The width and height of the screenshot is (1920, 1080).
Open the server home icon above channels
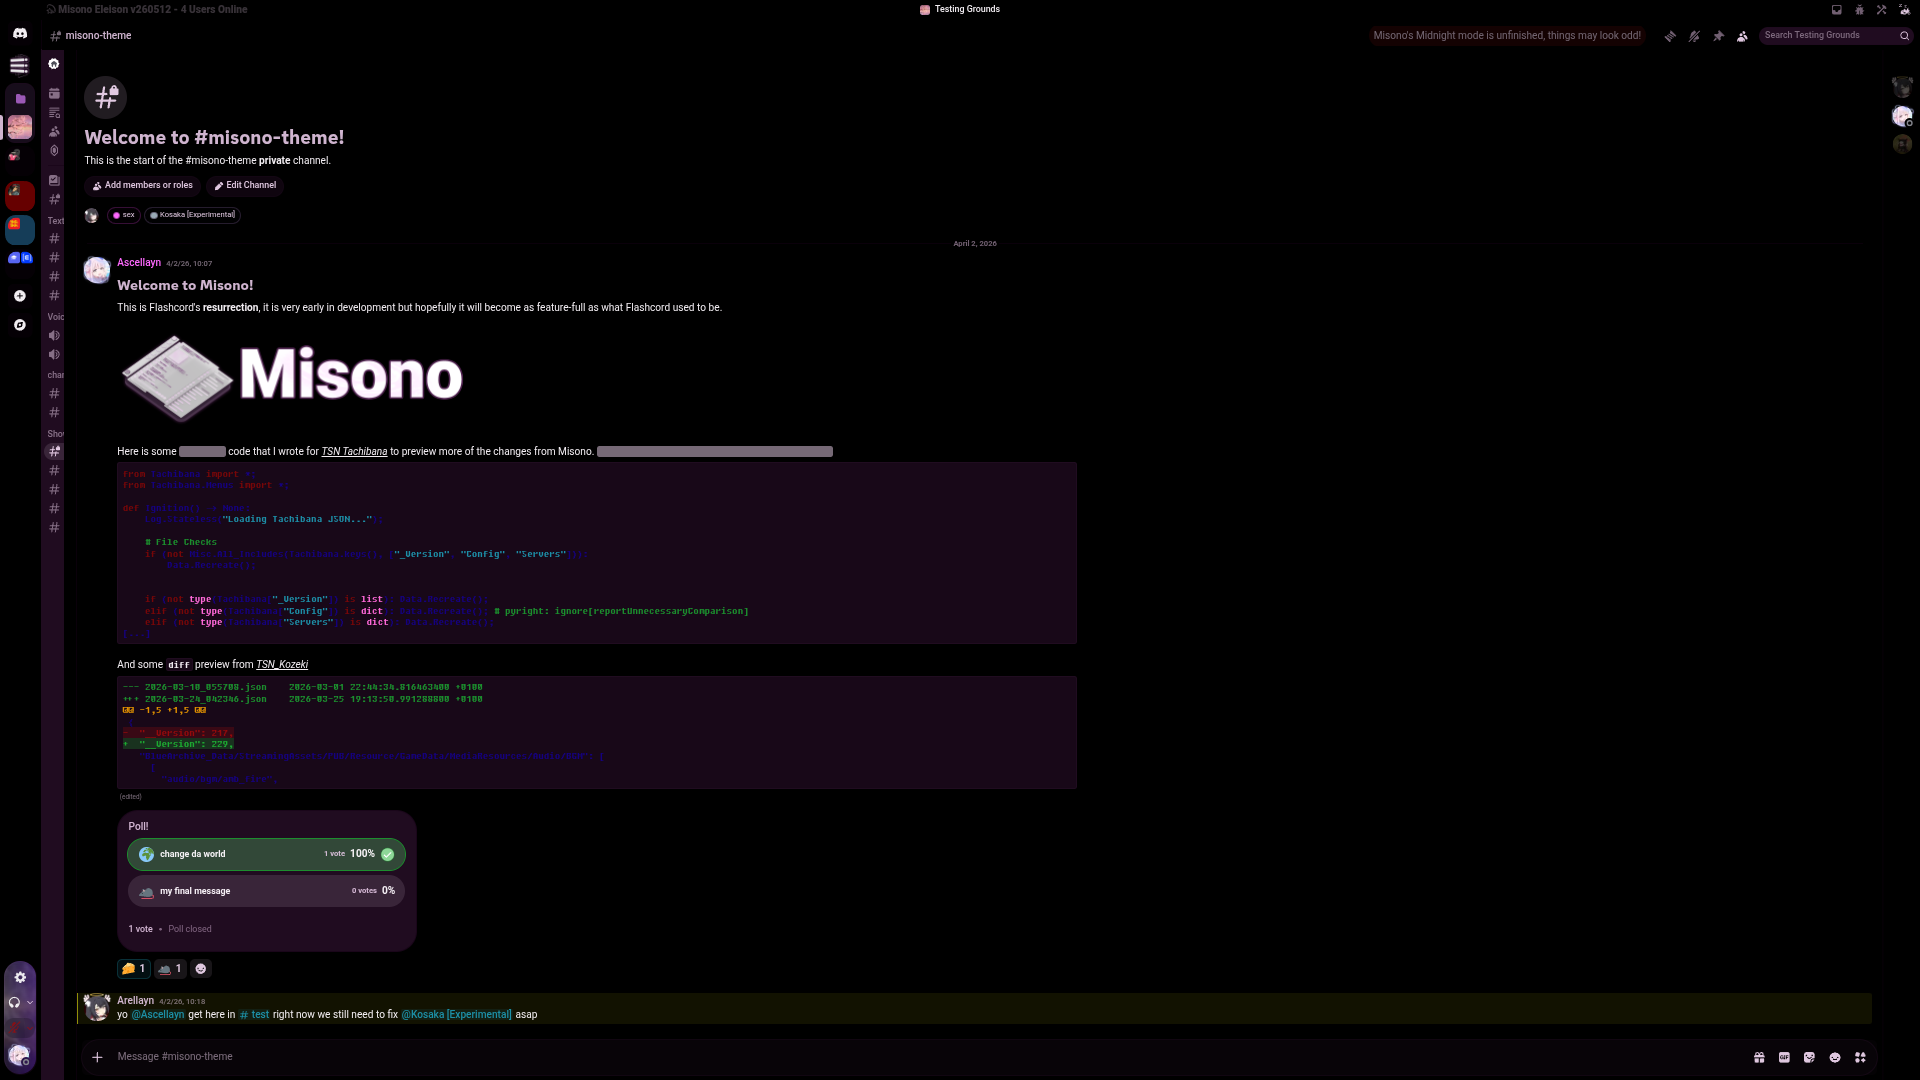pos(54,64)
